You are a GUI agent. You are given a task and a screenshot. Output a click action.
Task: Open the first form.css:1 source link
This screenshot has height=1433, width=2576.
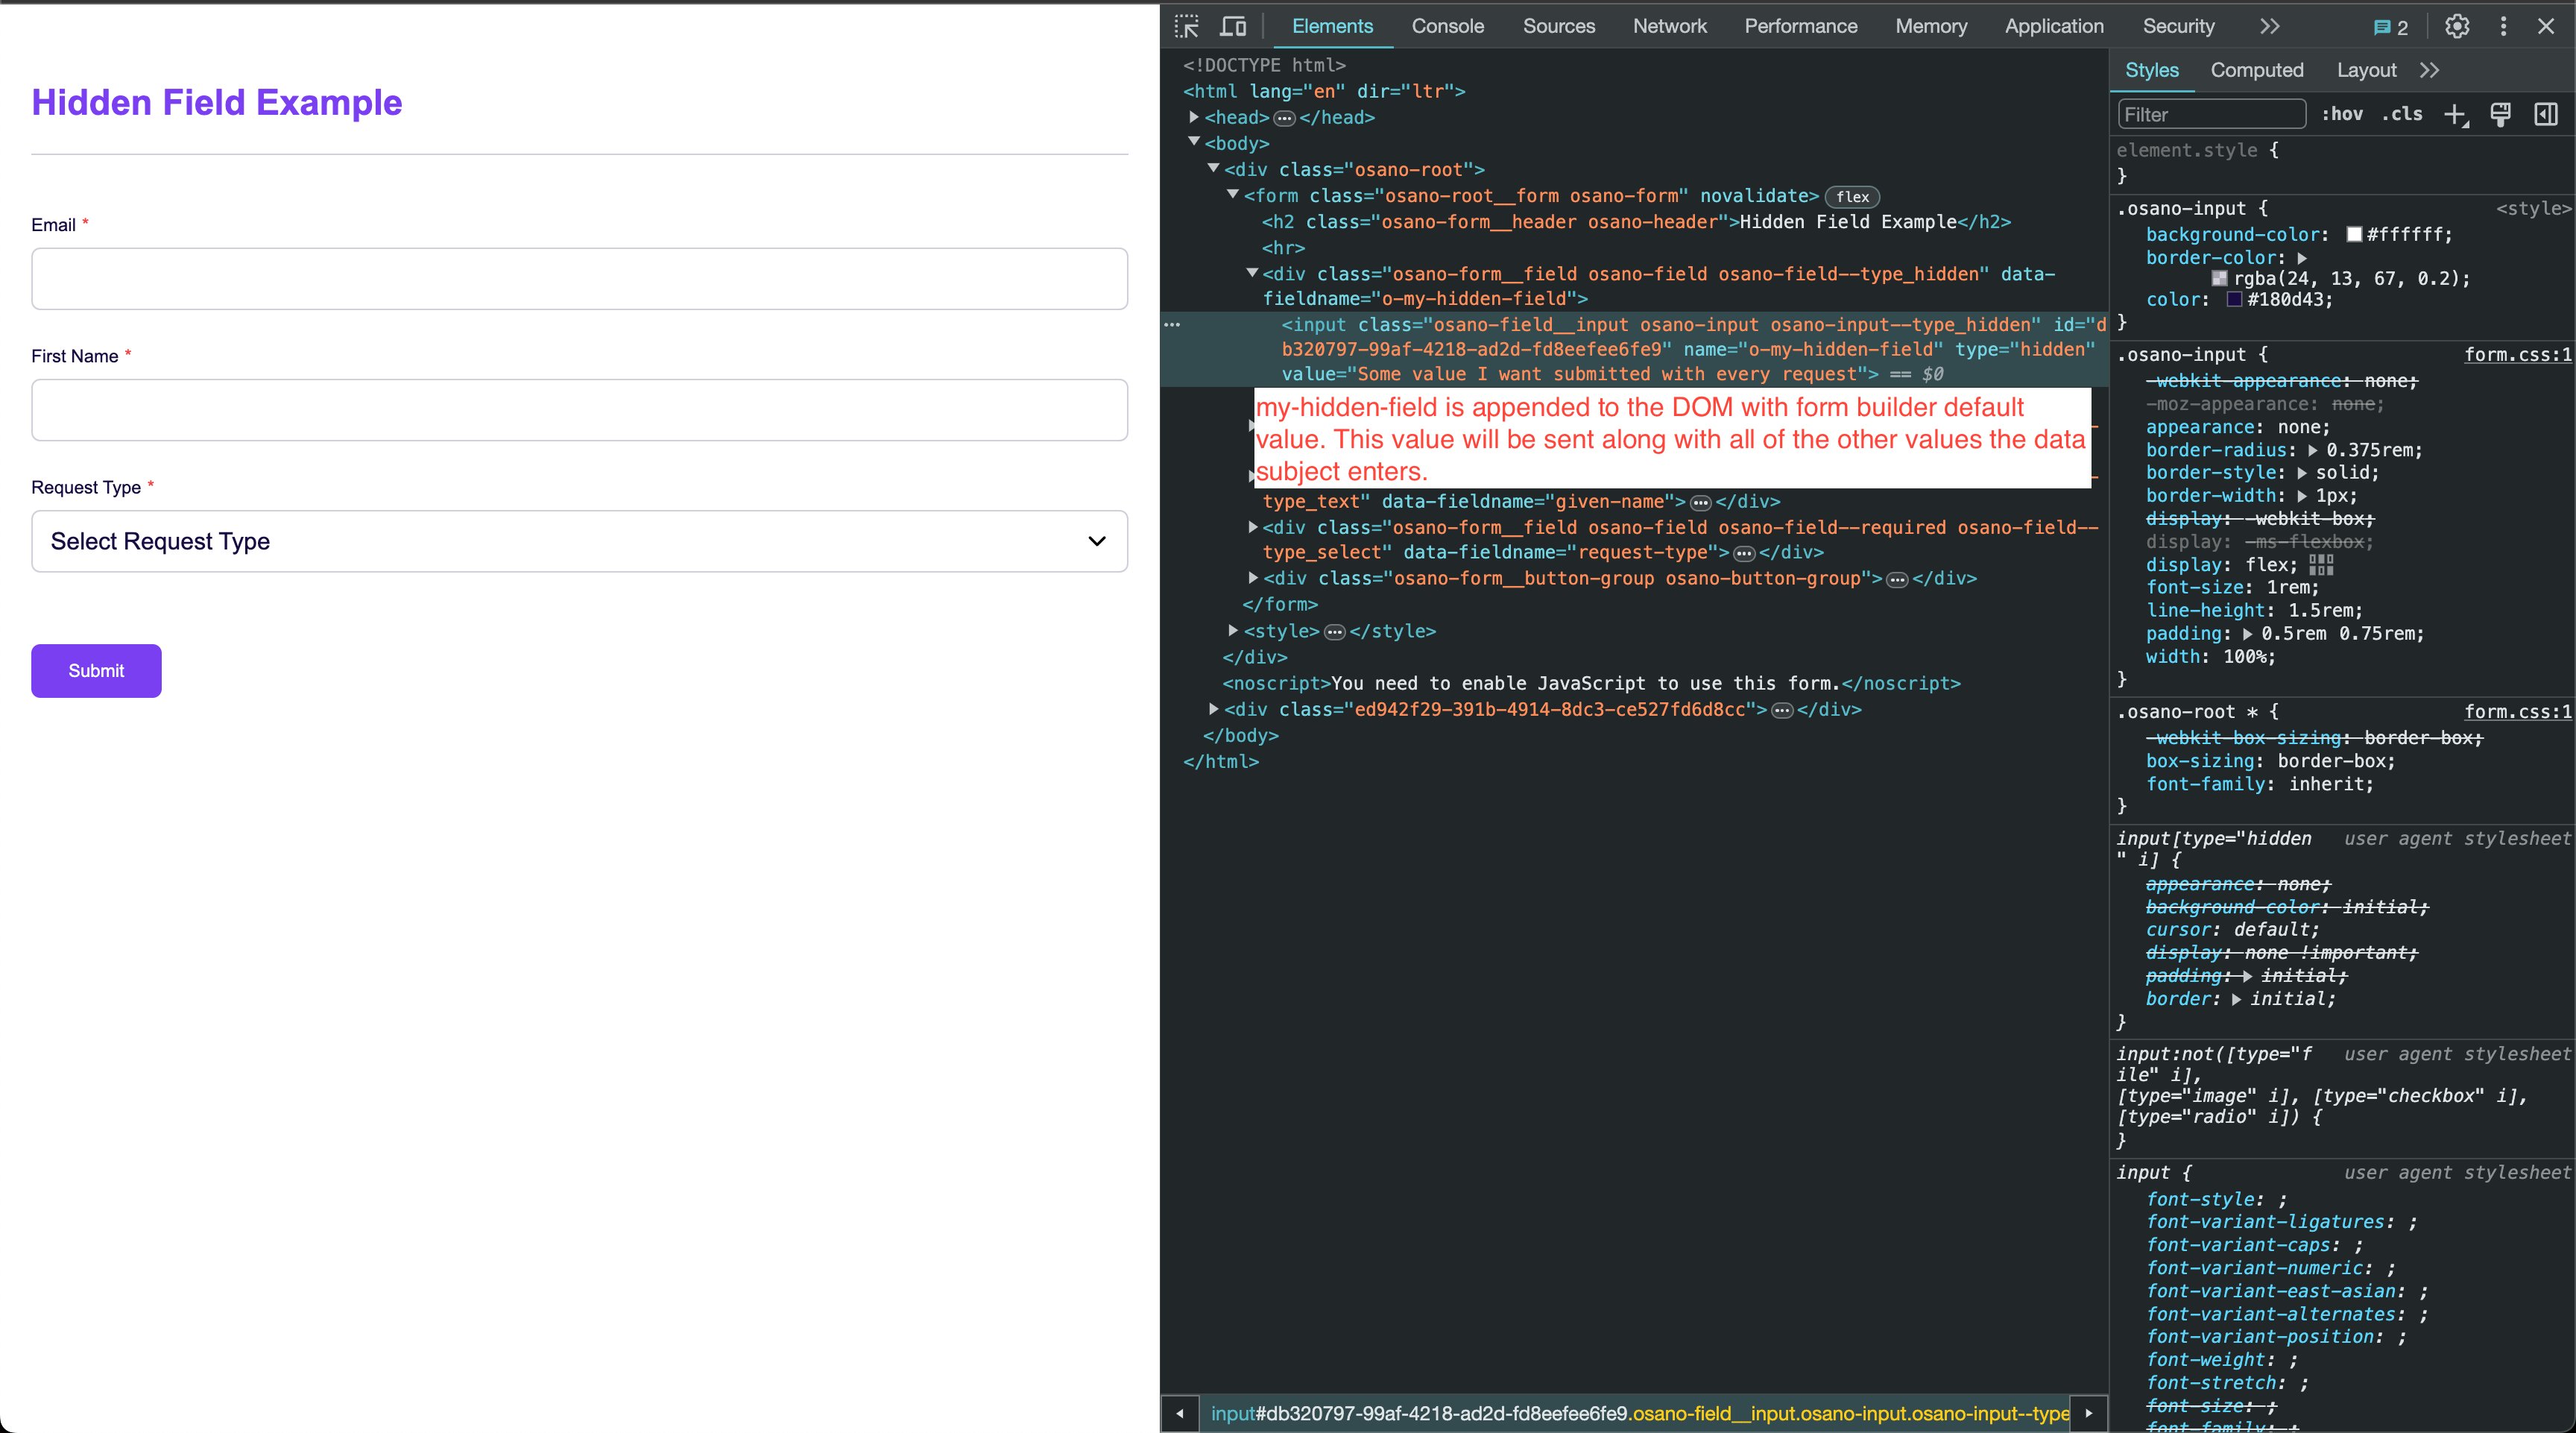[2517, 355]
